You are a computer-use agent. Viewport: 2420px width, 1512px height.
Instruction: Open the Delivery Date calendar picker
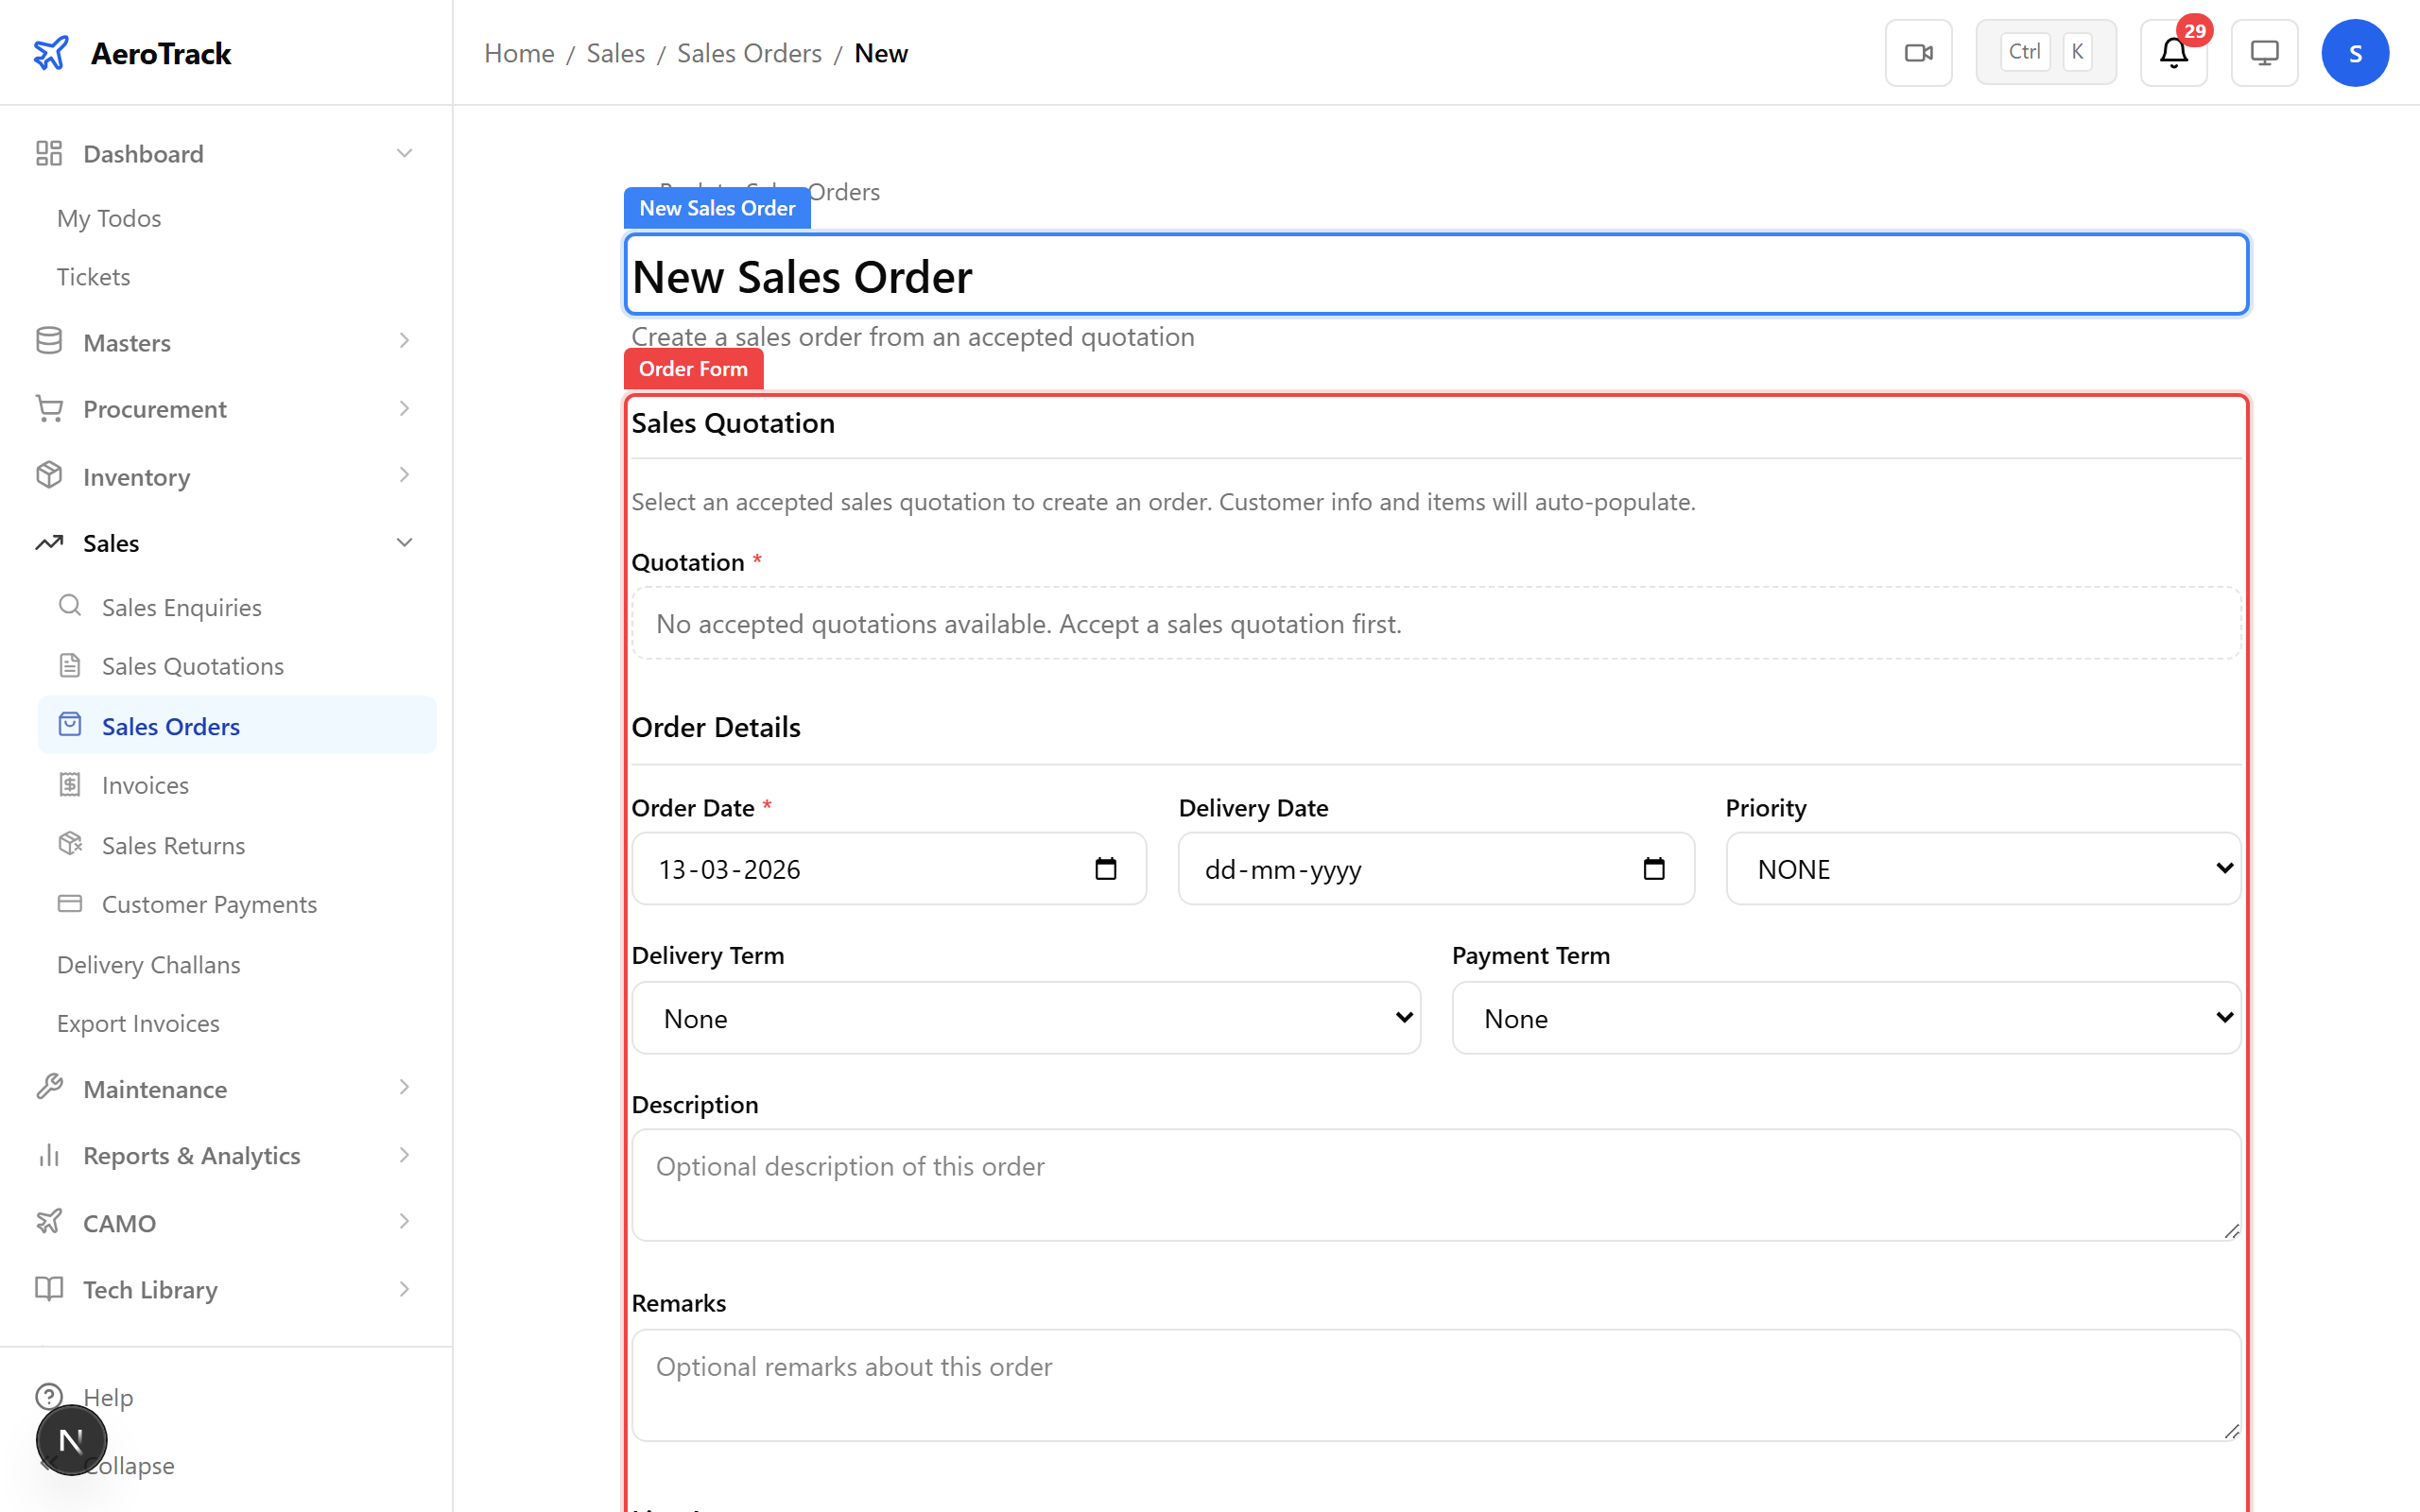point(1655,869)
